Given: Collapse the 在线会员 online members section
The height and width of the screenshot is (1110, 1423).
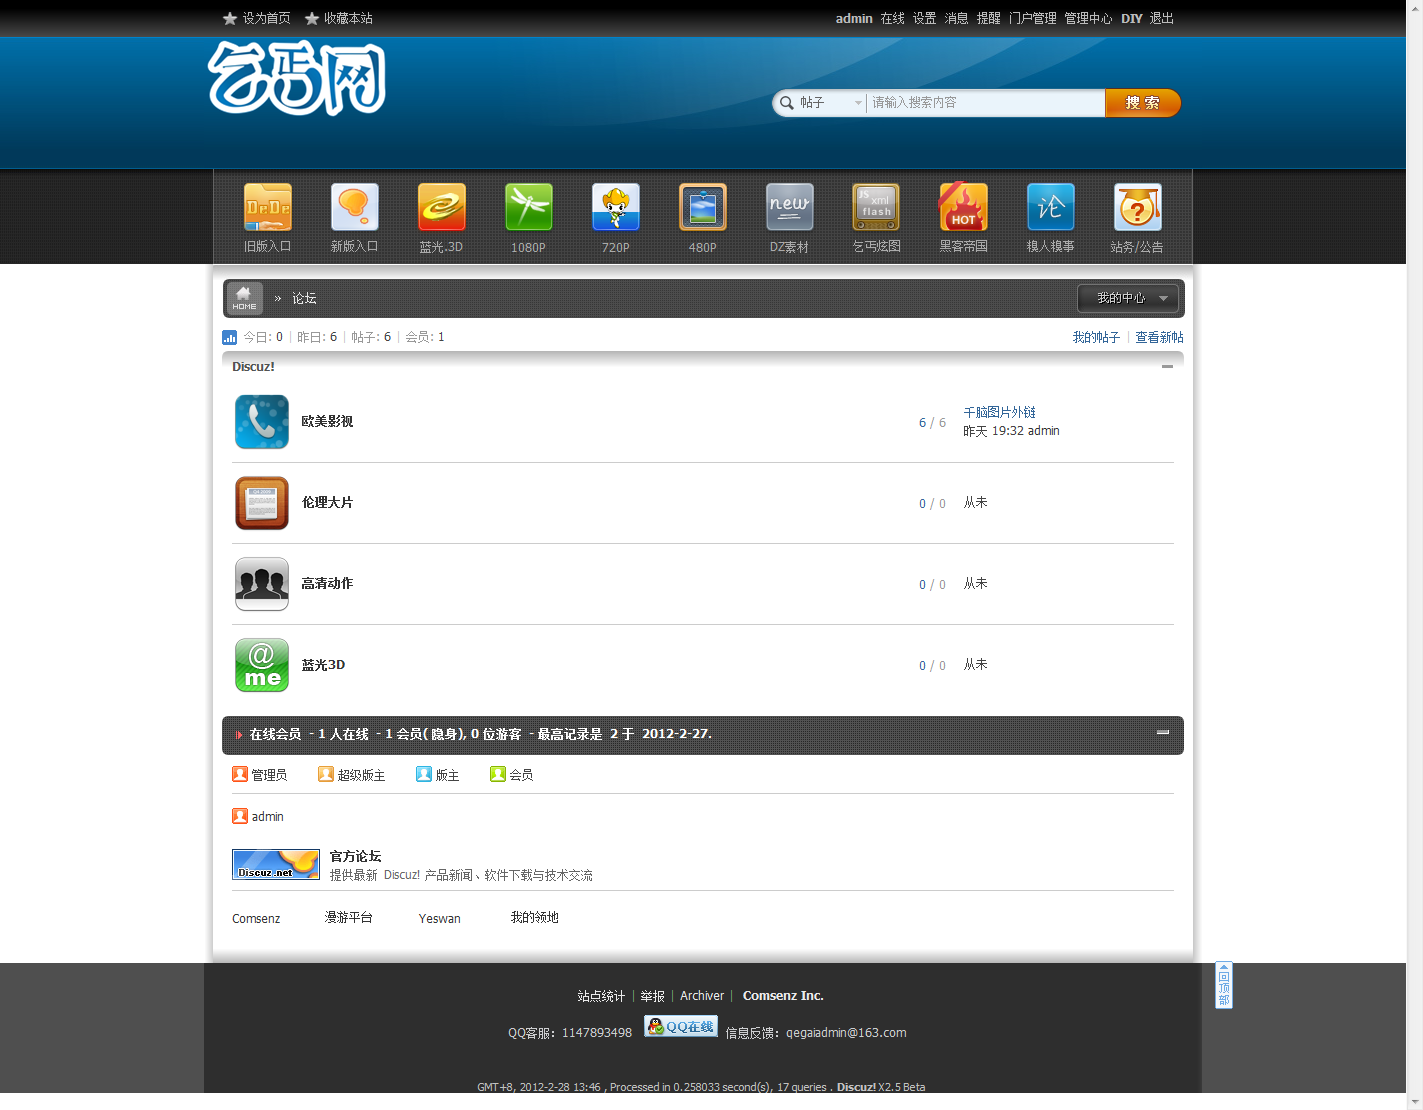Looking at the screenshot, I should tap(1163, 733).
